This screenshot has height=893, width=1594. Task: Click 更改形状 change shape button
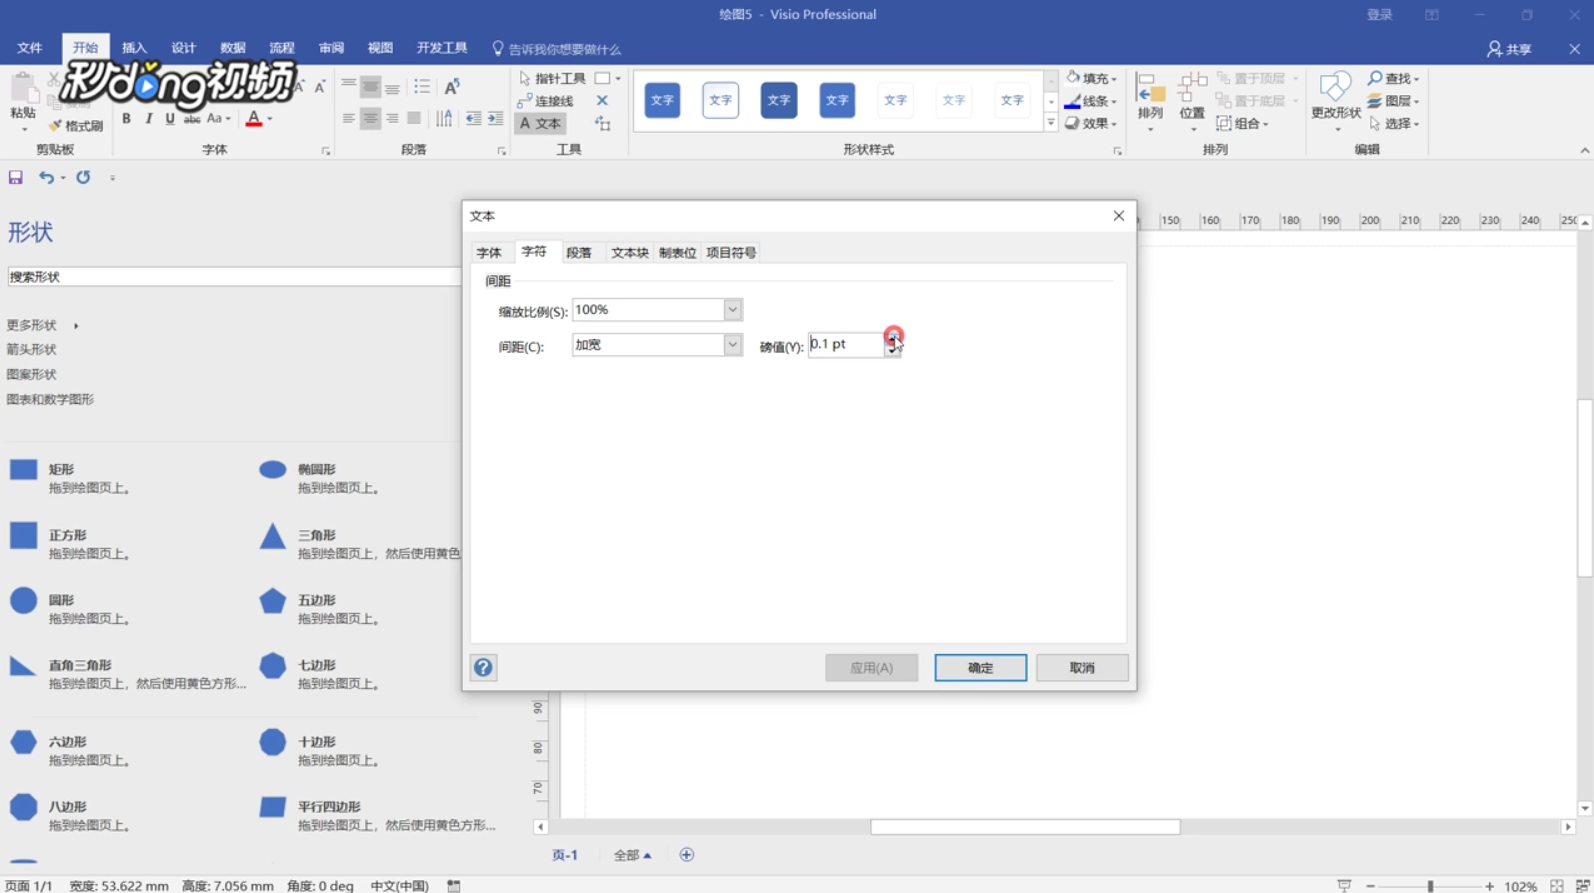click(1336, 102)
